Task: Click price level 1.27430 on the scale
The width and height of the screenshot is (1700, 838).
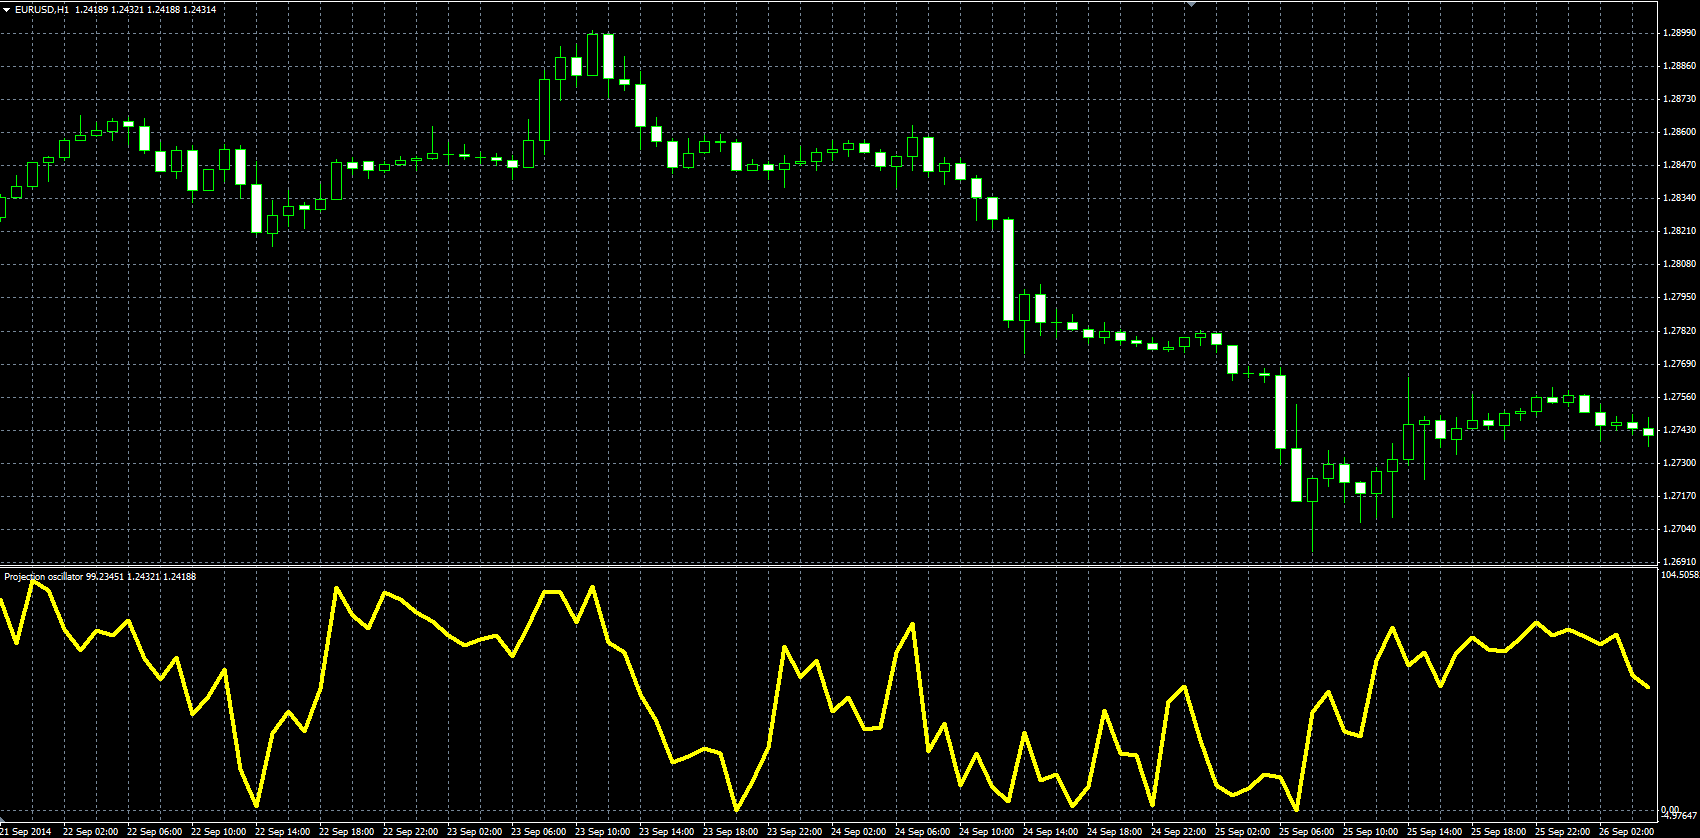Action: (1679, 430)
